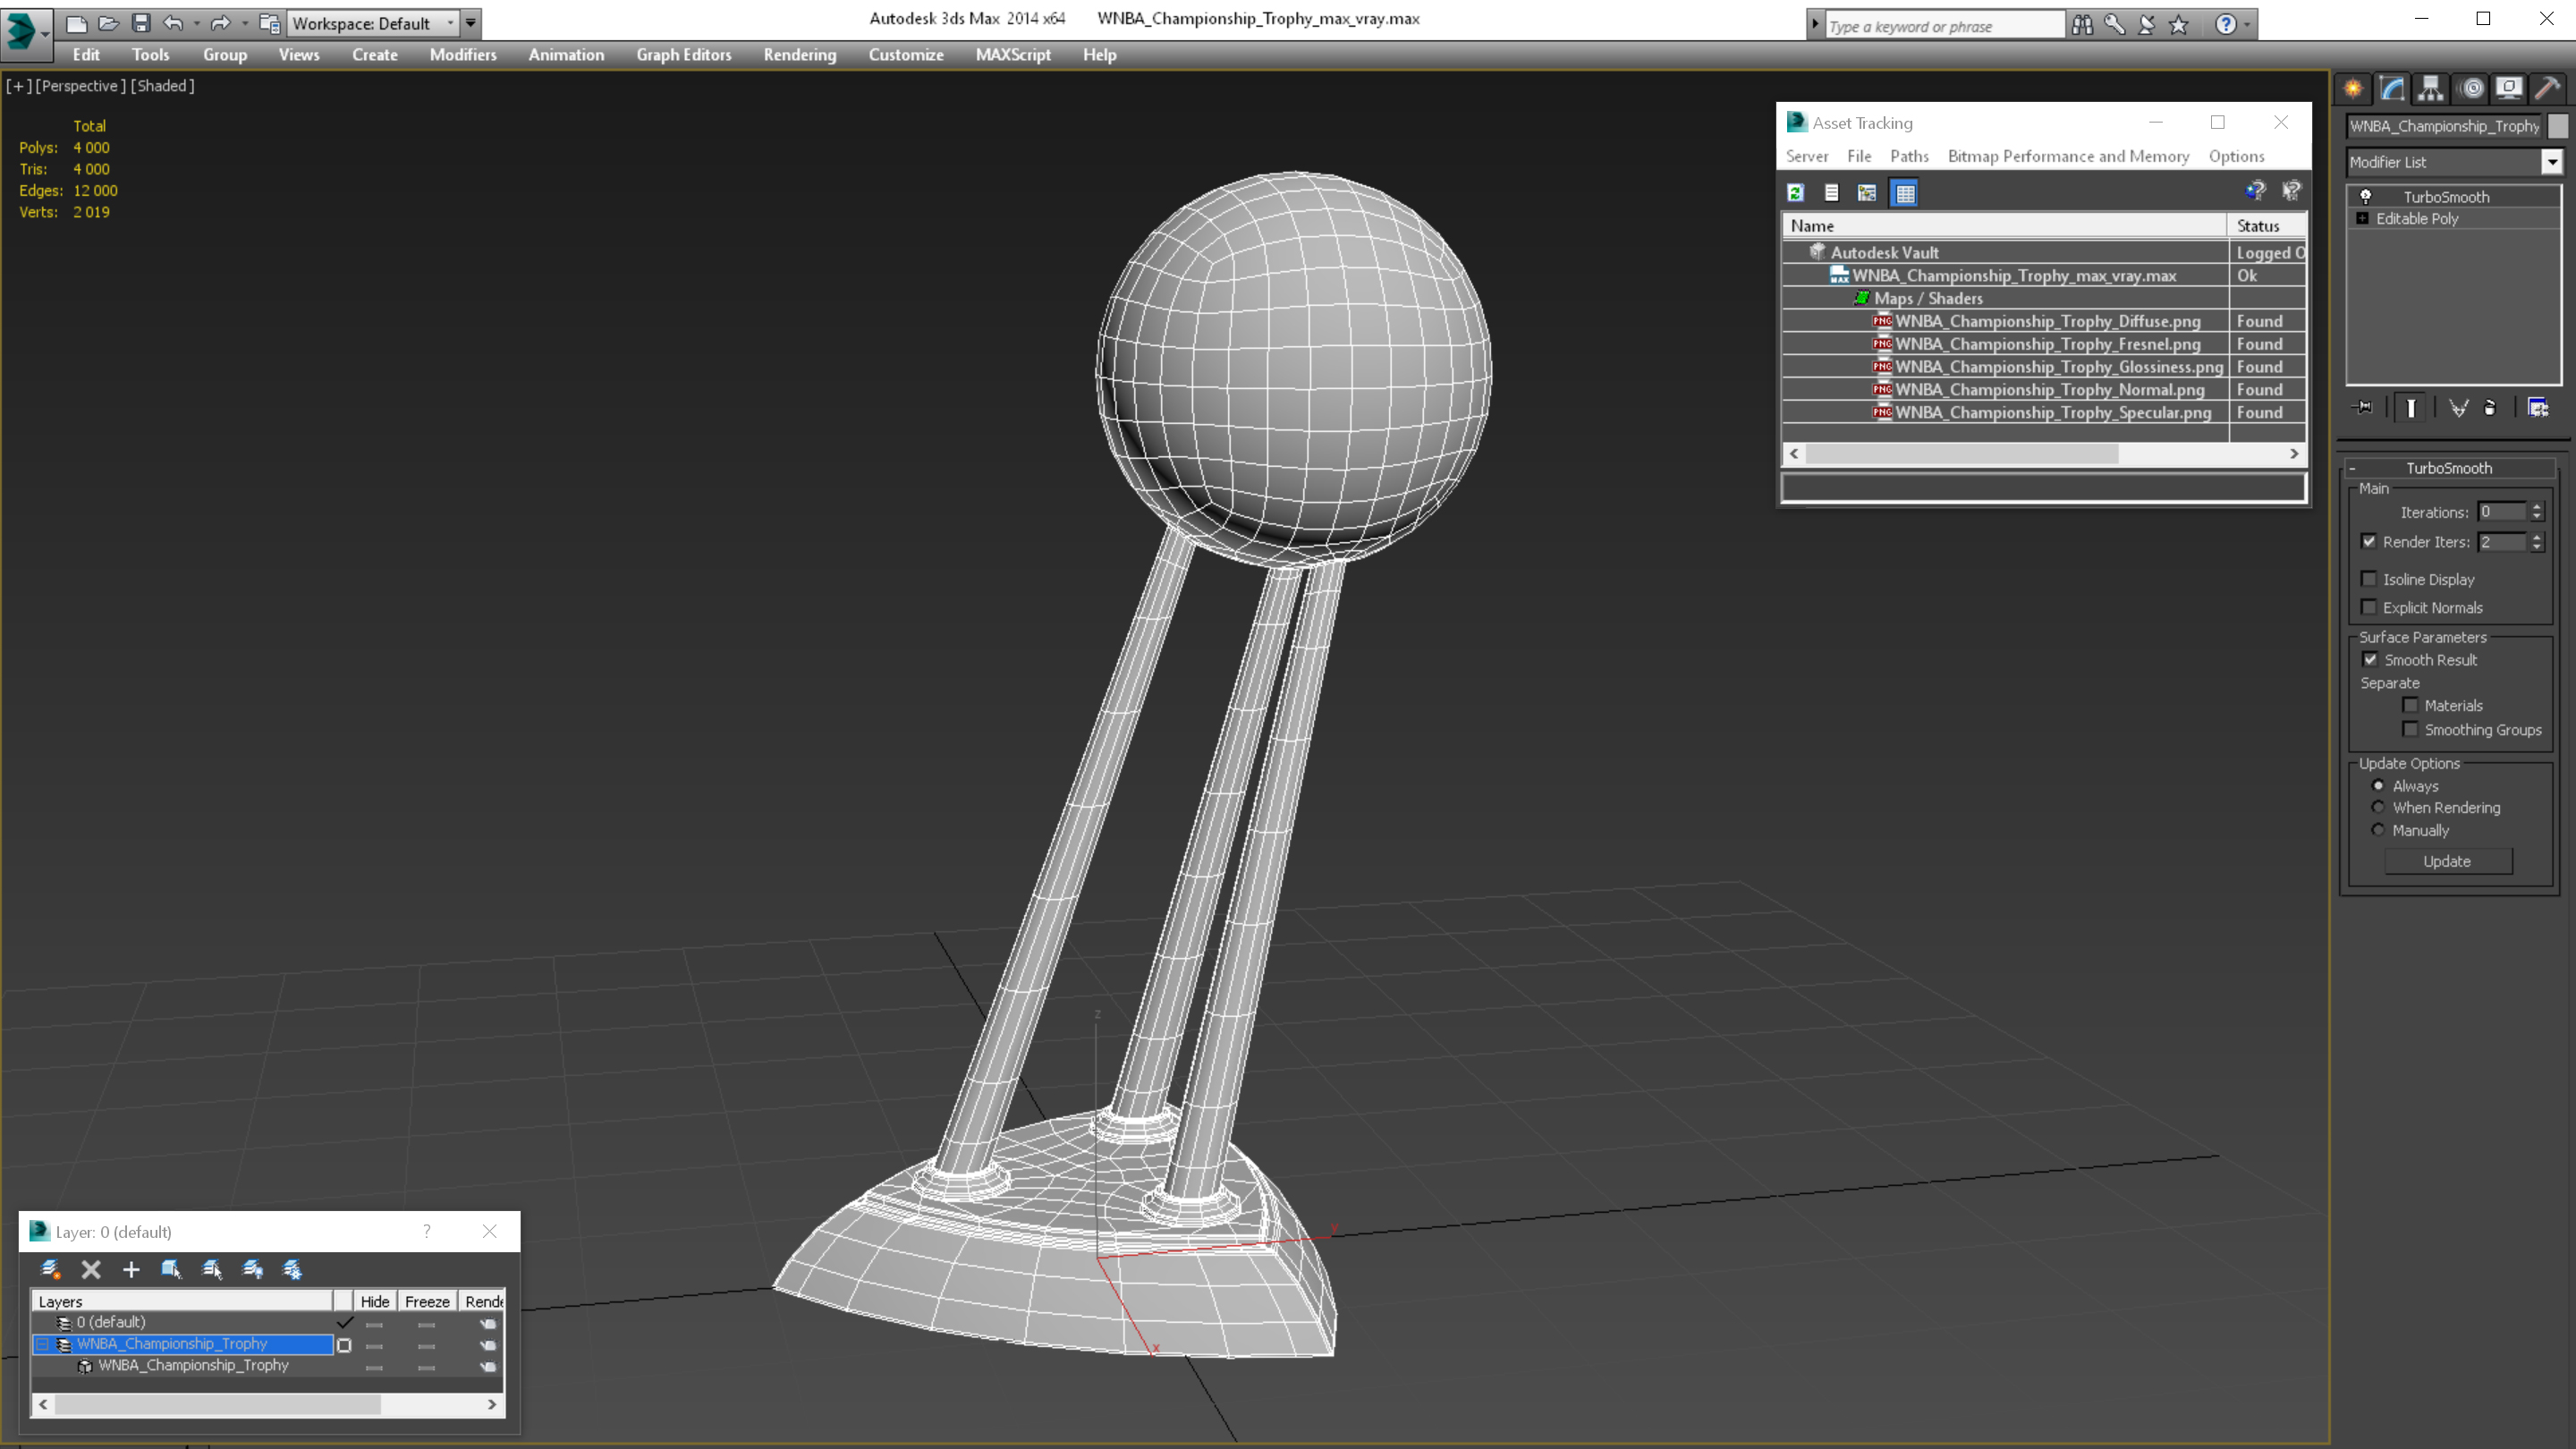Screen dimensions: 2576x1449
Task: Toggle TurboSmooth modifier lightbulb
Action: pos(2366,197)
